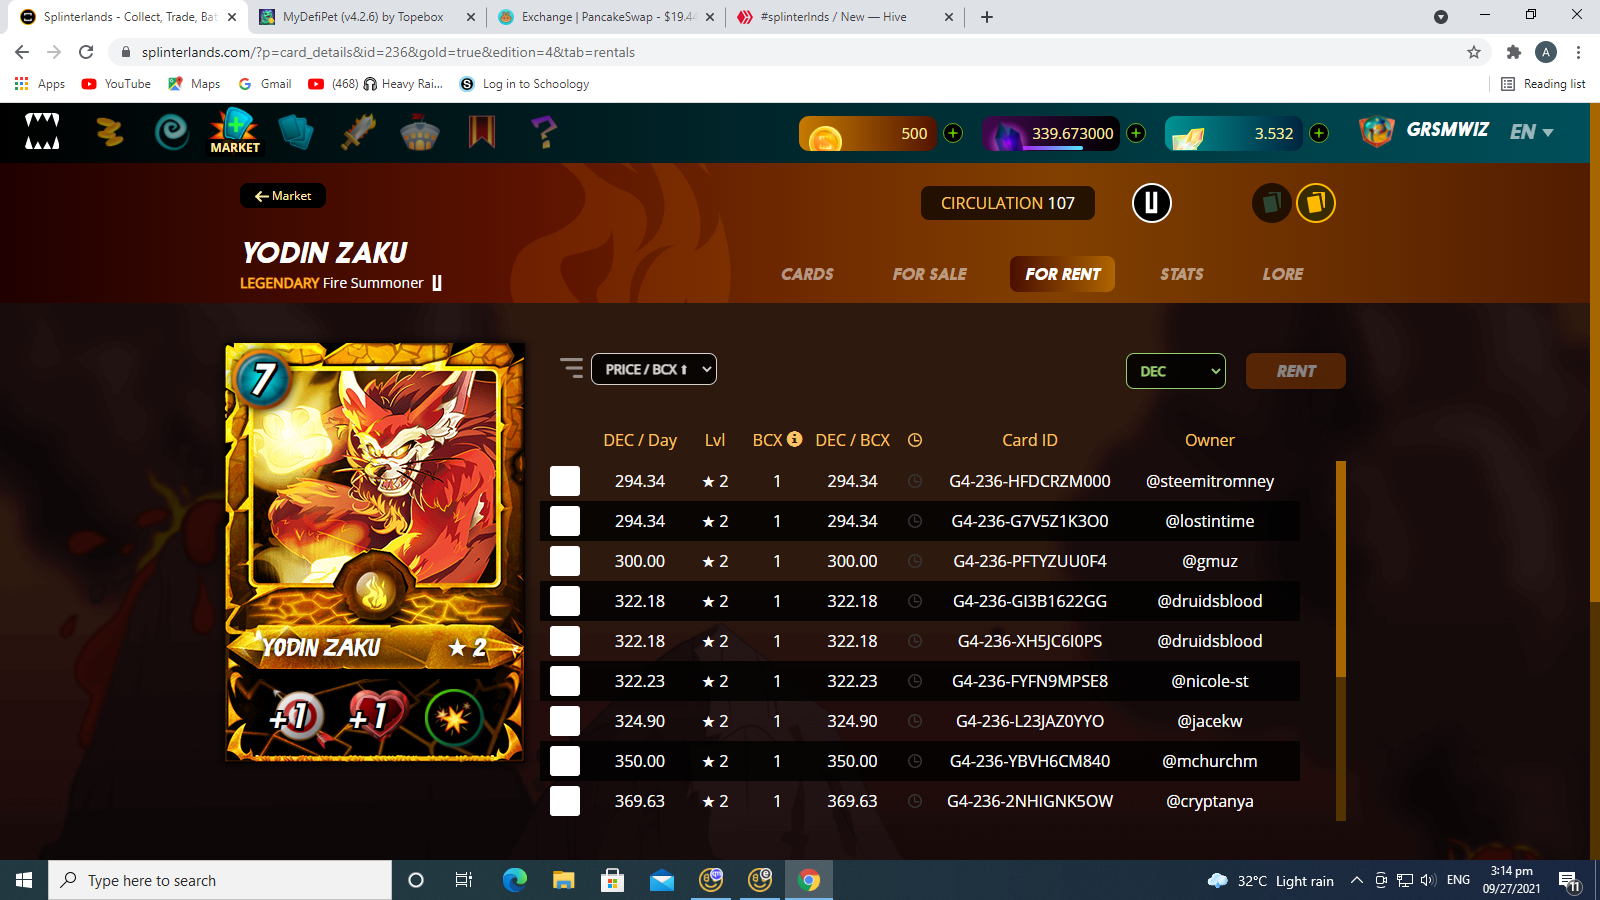Screen dimensions: 1600x900
Task: Select the FOR RENT tab
Action: click(1063, 274)
